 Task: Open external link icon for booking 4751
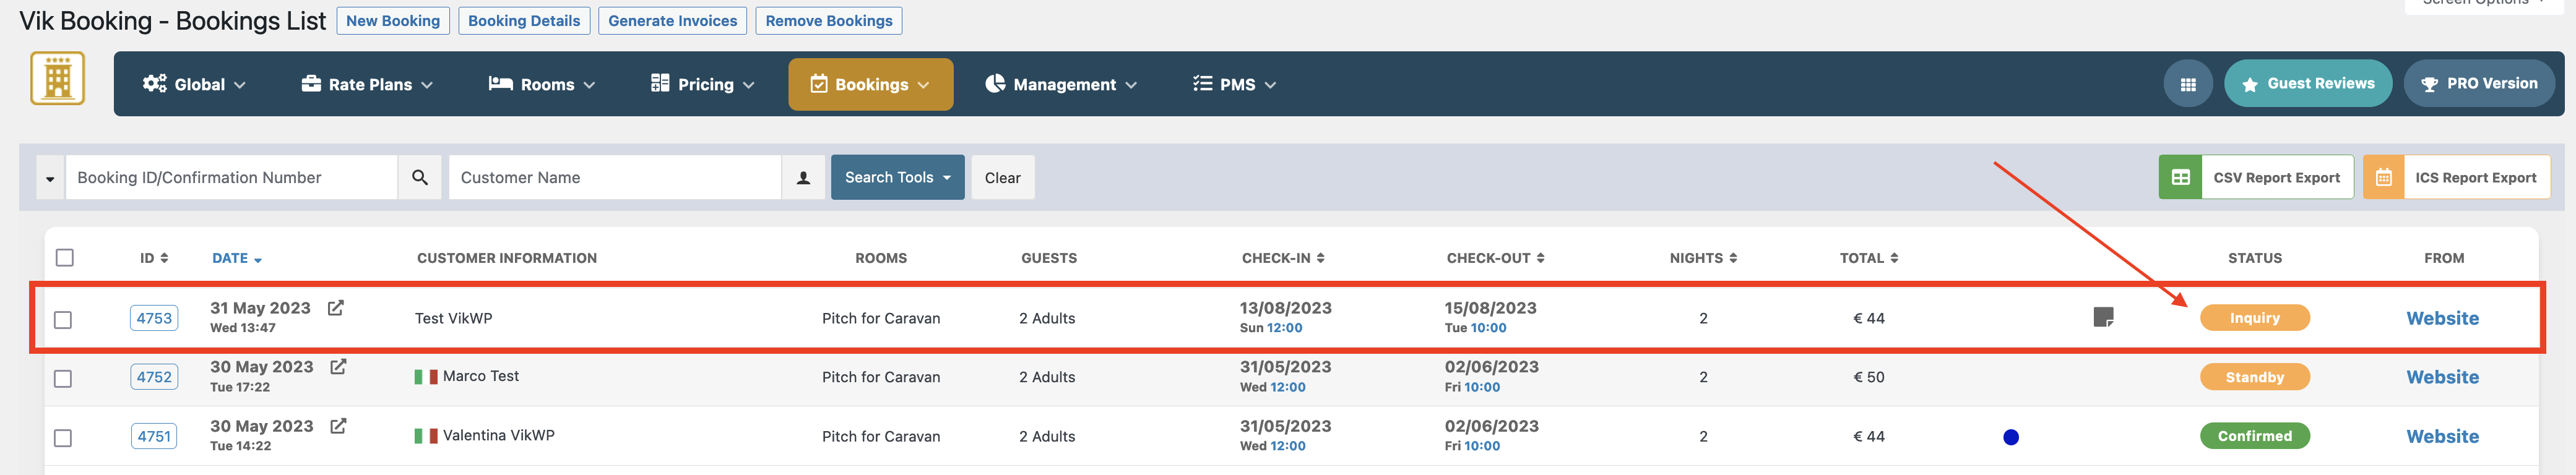click(x=338, y=426)
